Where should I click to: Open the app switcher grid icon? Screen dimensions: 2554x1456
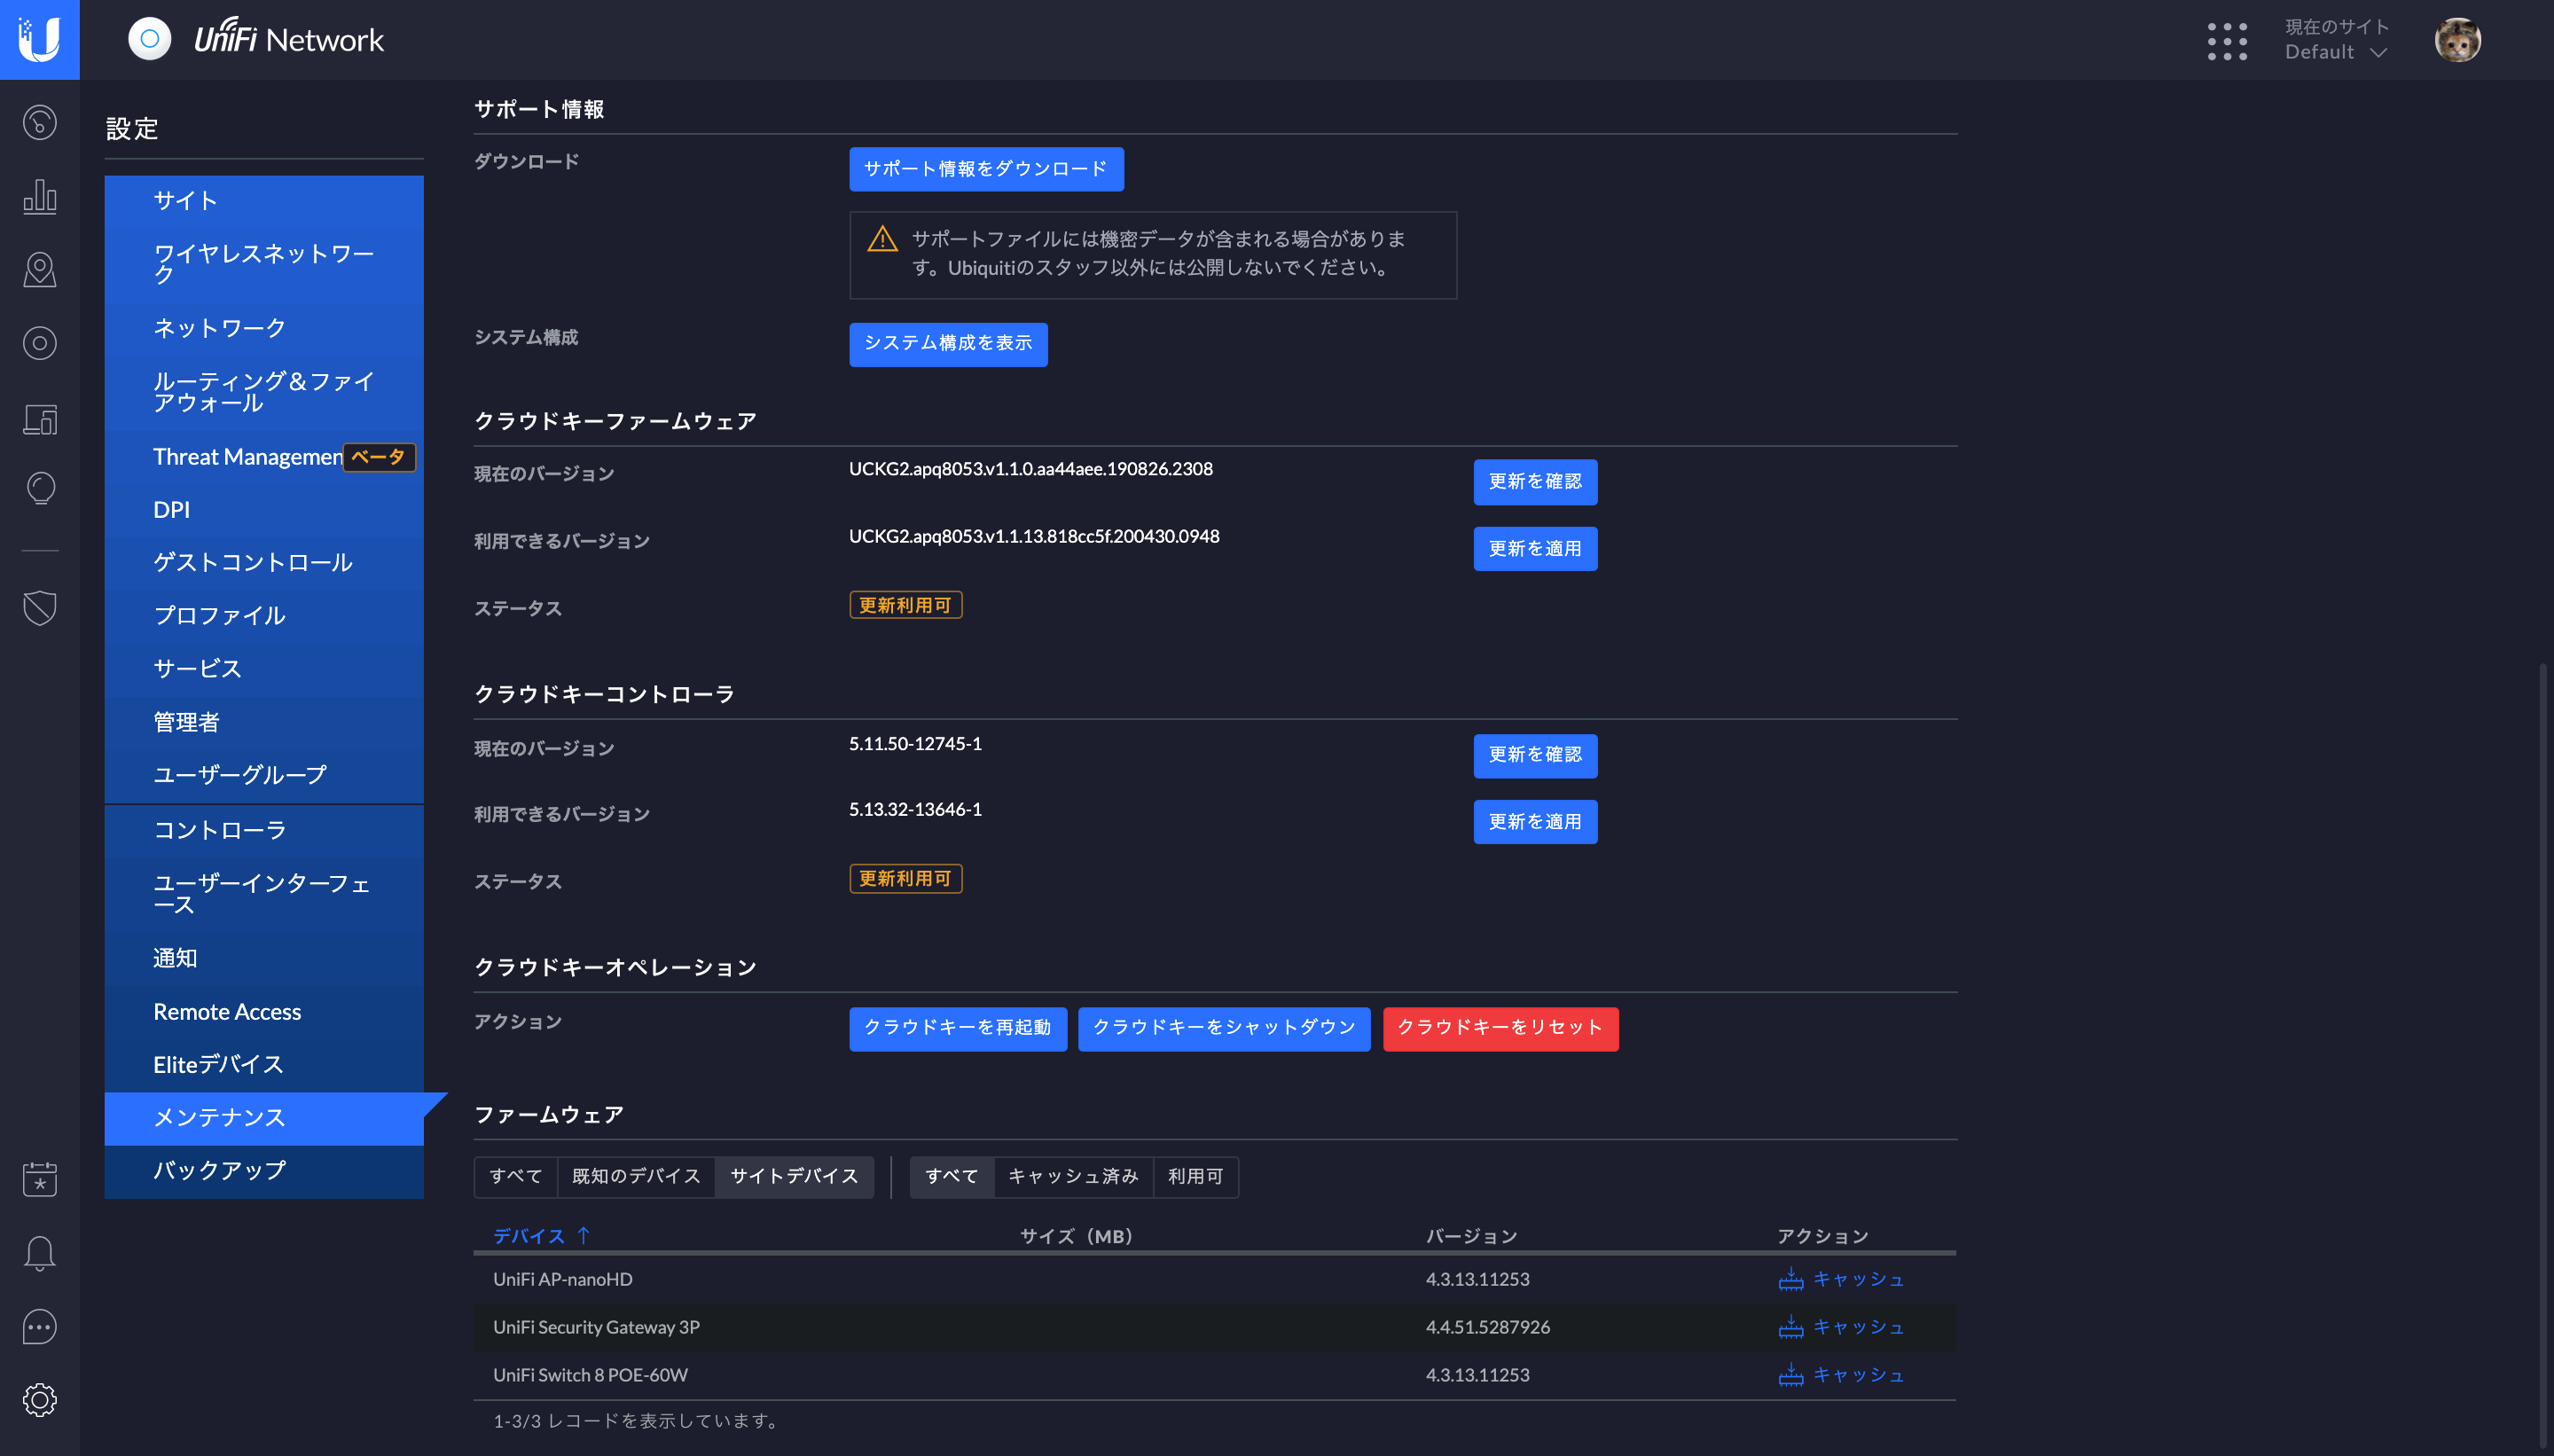(x=2227, y=41)
